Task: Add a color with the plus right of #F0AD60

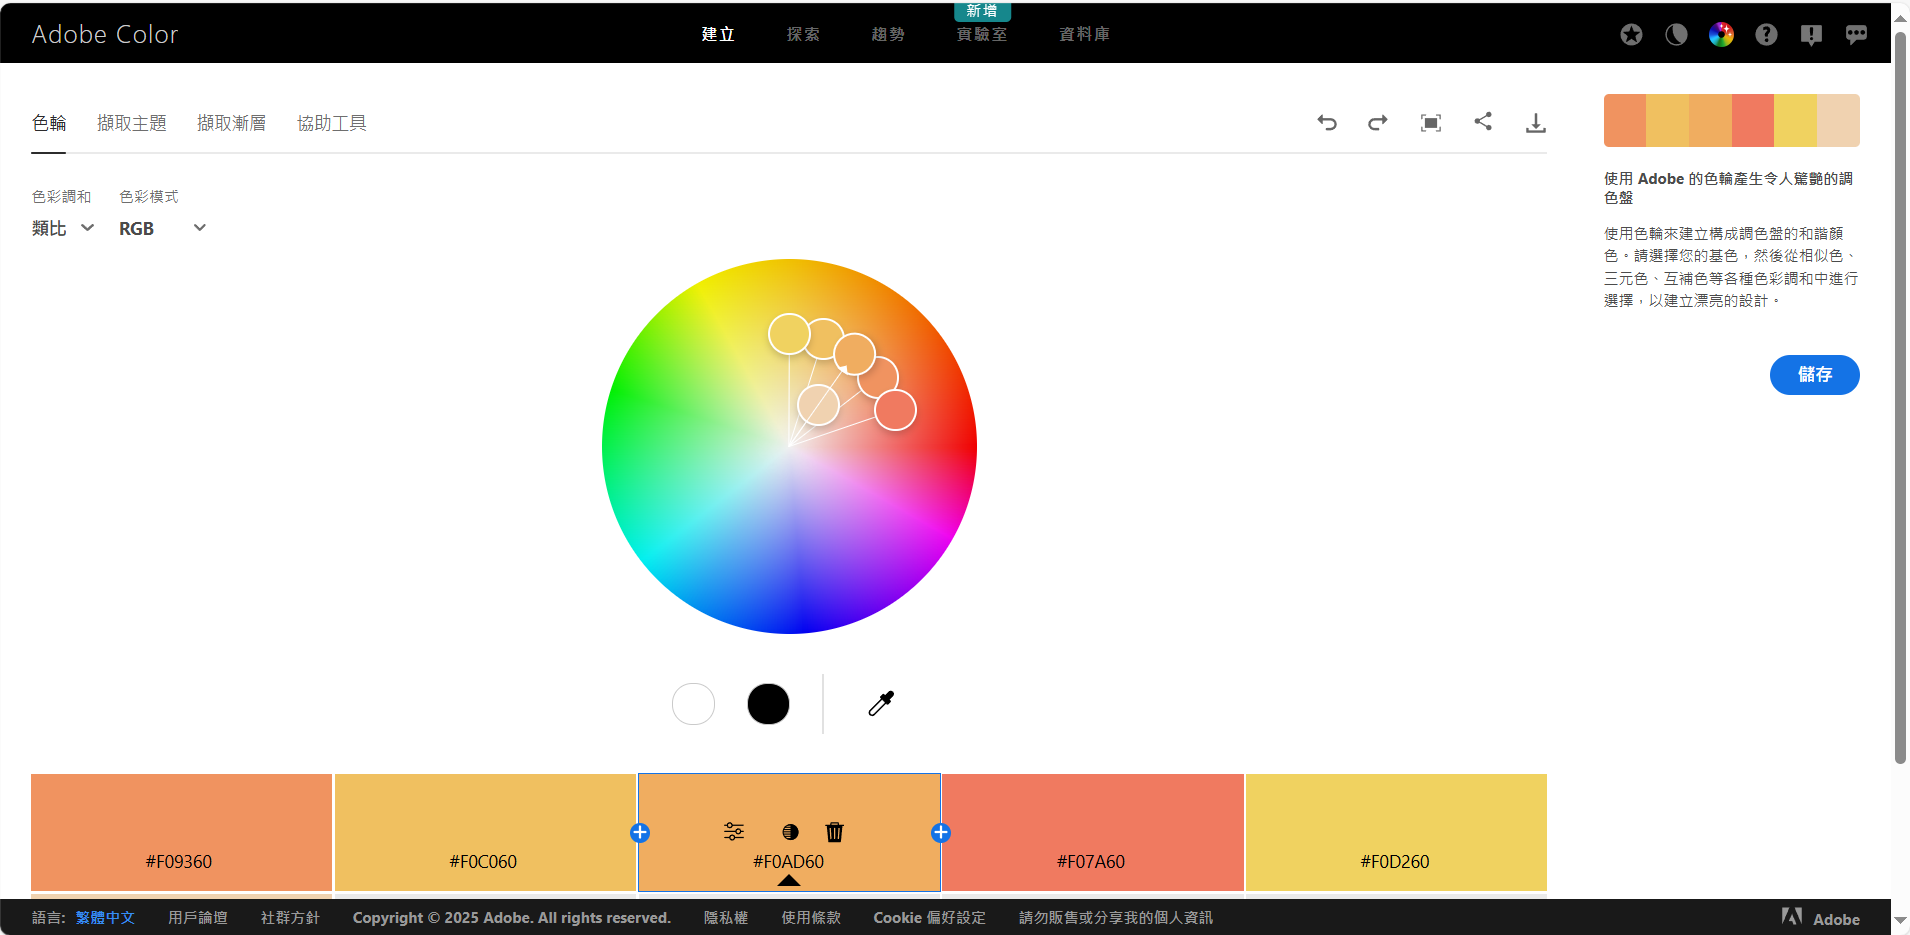Action: coord(941,833)
